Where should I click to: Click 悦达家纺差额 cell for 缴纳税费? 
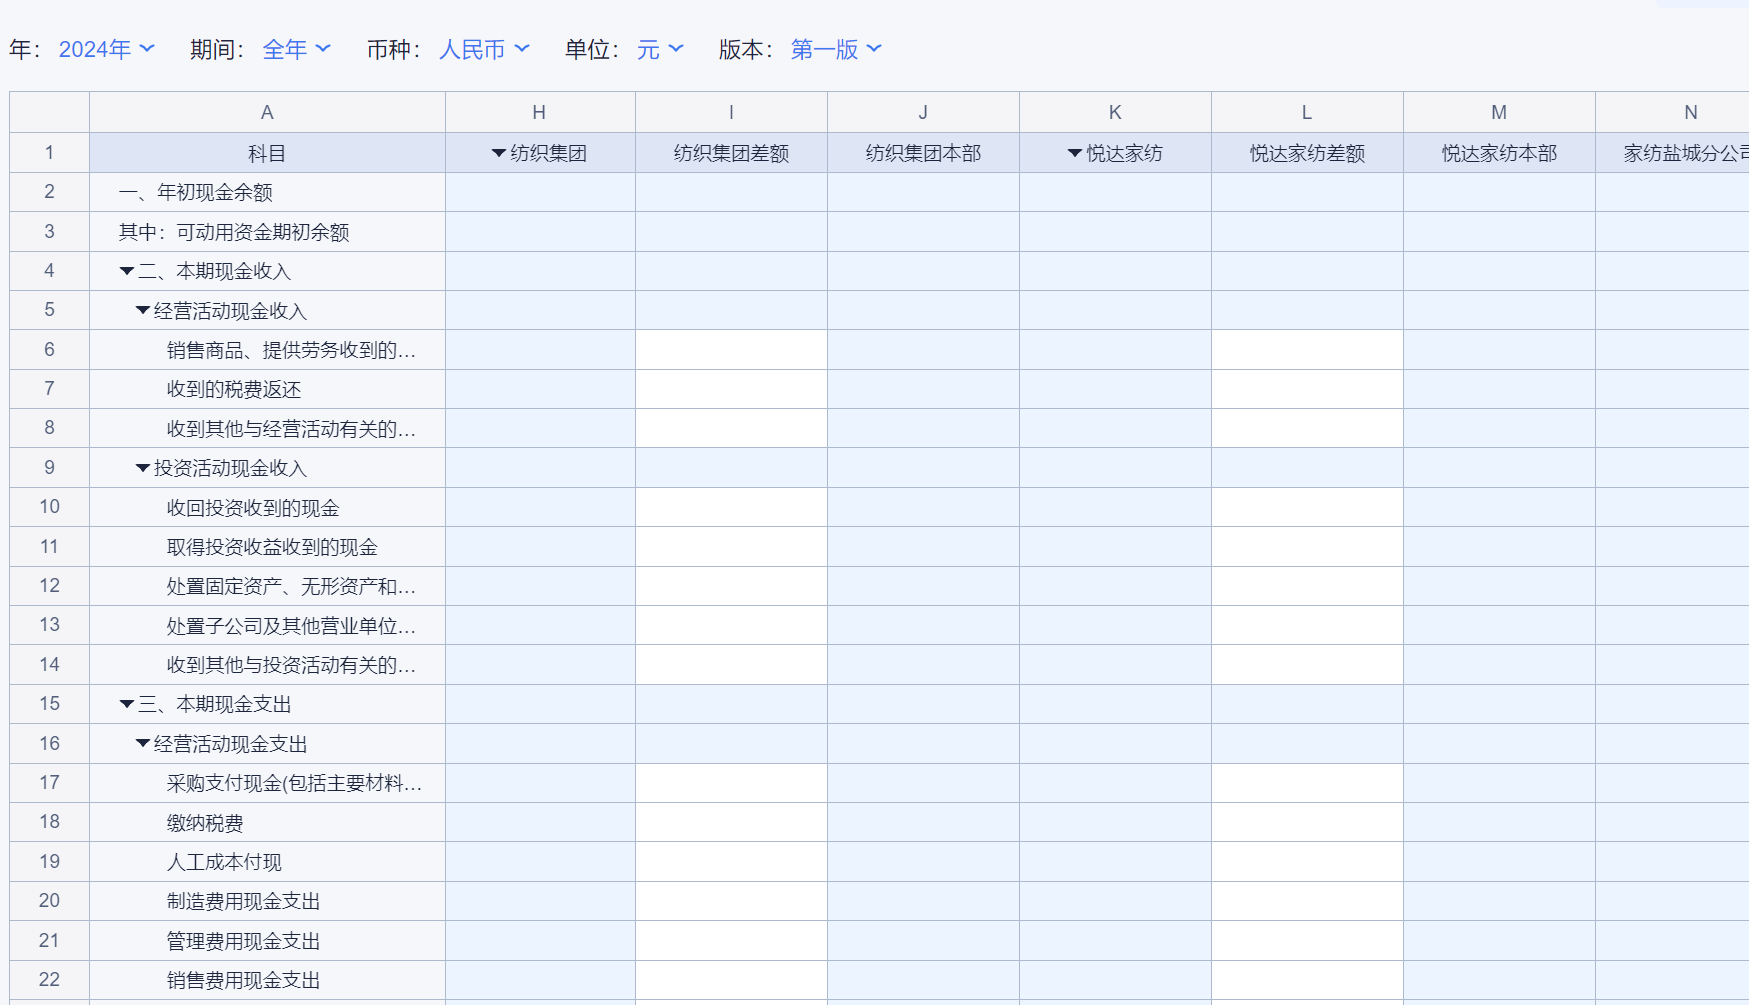coord(1307,822)
